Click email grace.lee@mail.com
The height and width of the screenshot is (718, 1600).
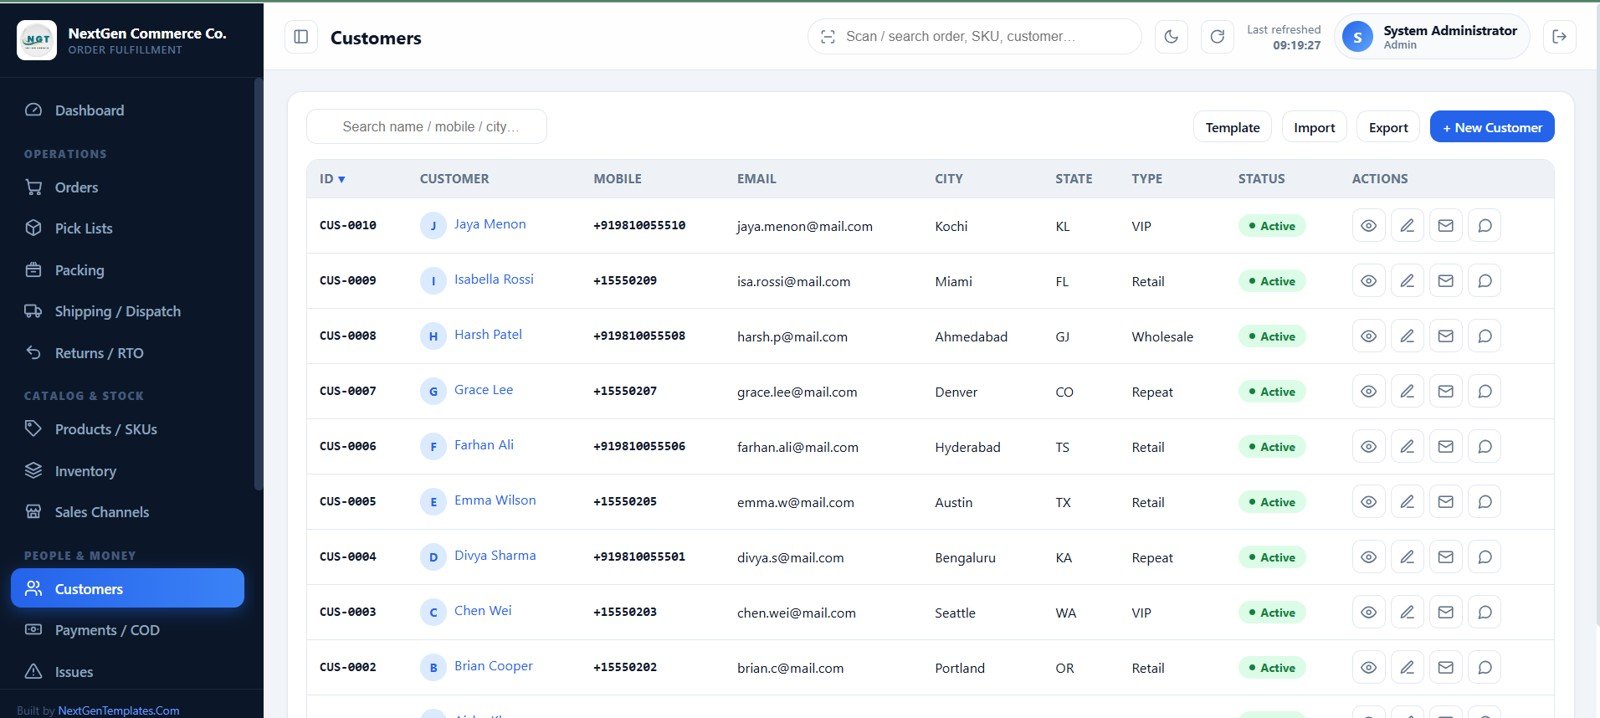(797, 392)
